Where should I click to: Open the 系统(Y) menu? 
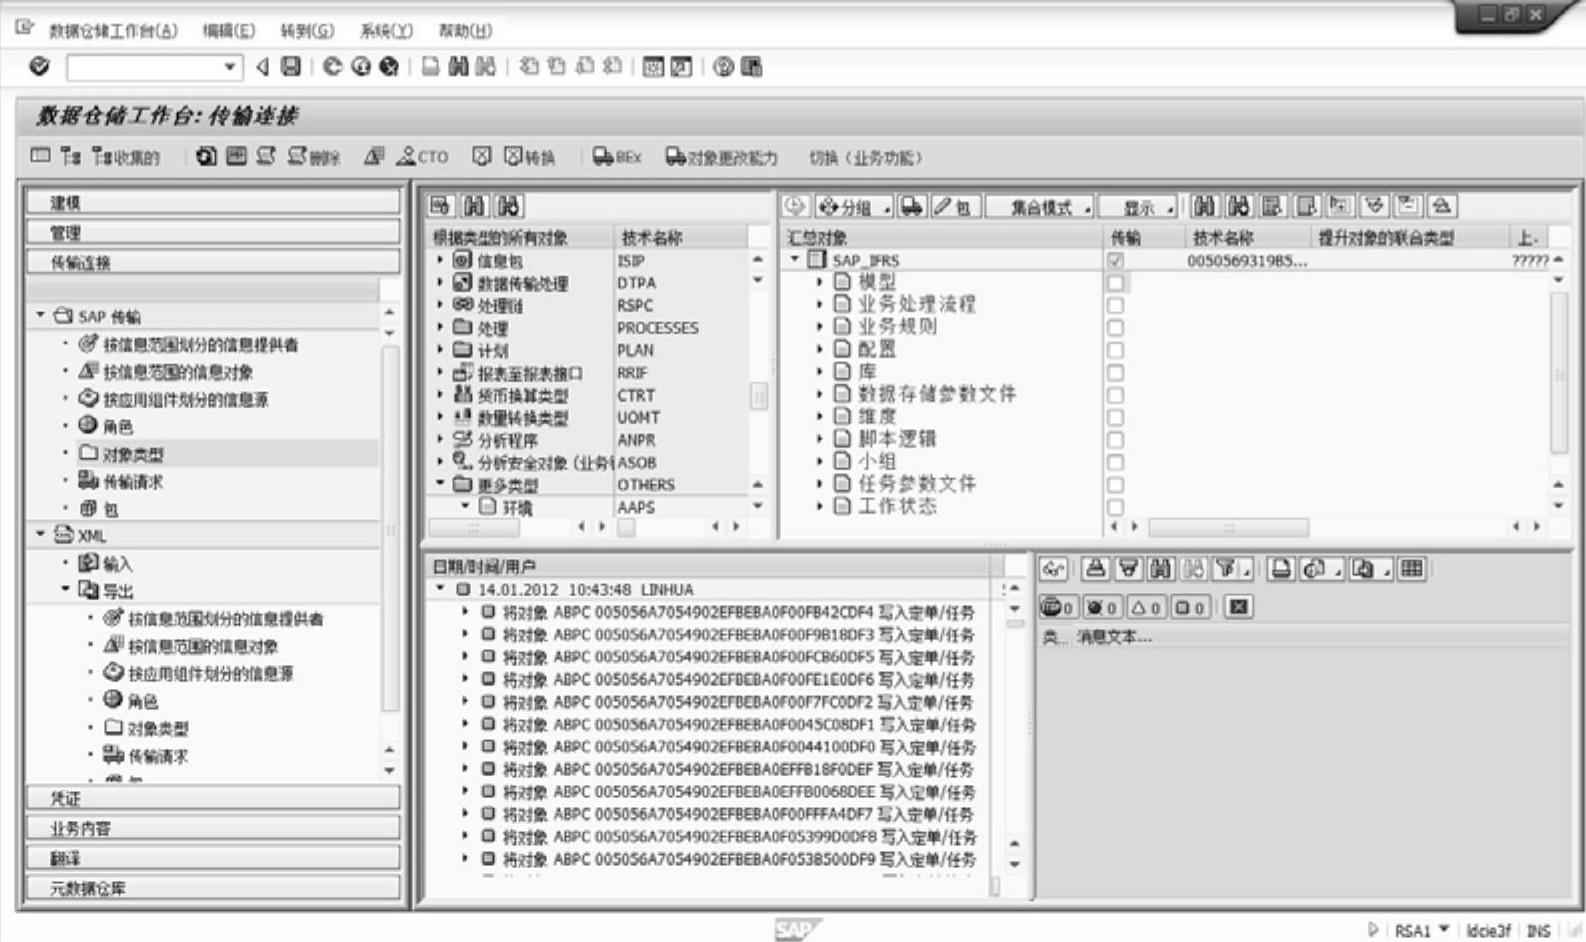(386, 31)
